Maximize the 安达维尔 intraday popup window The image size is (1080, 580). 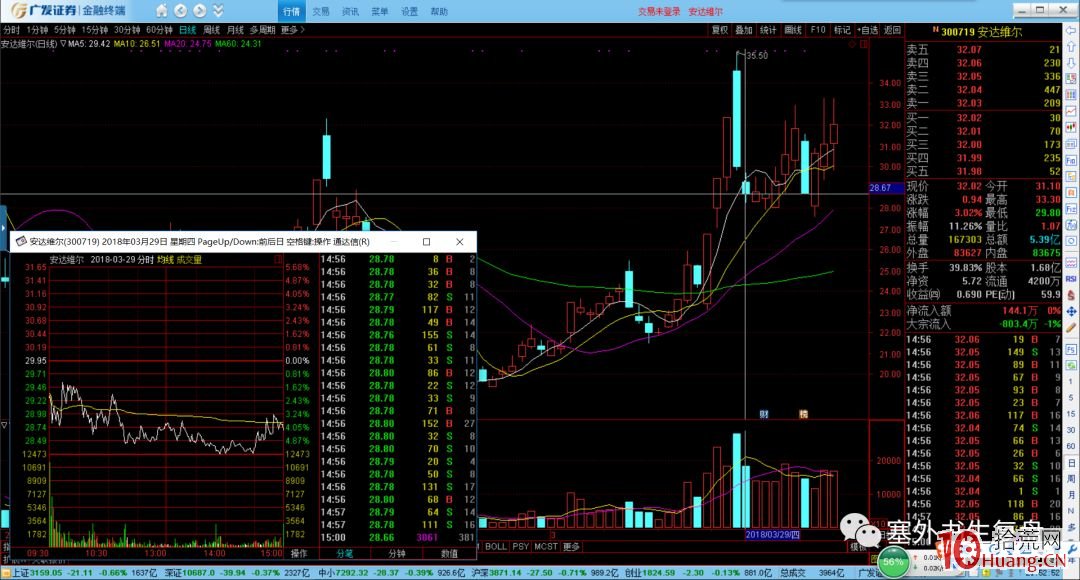[426, 242]
